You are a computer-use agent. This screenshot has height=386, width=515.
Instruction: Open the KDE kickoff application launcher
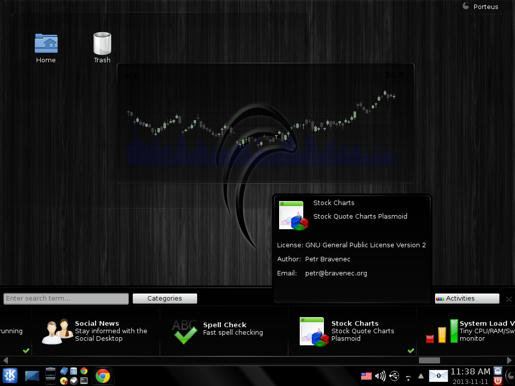tap(10, 376)
